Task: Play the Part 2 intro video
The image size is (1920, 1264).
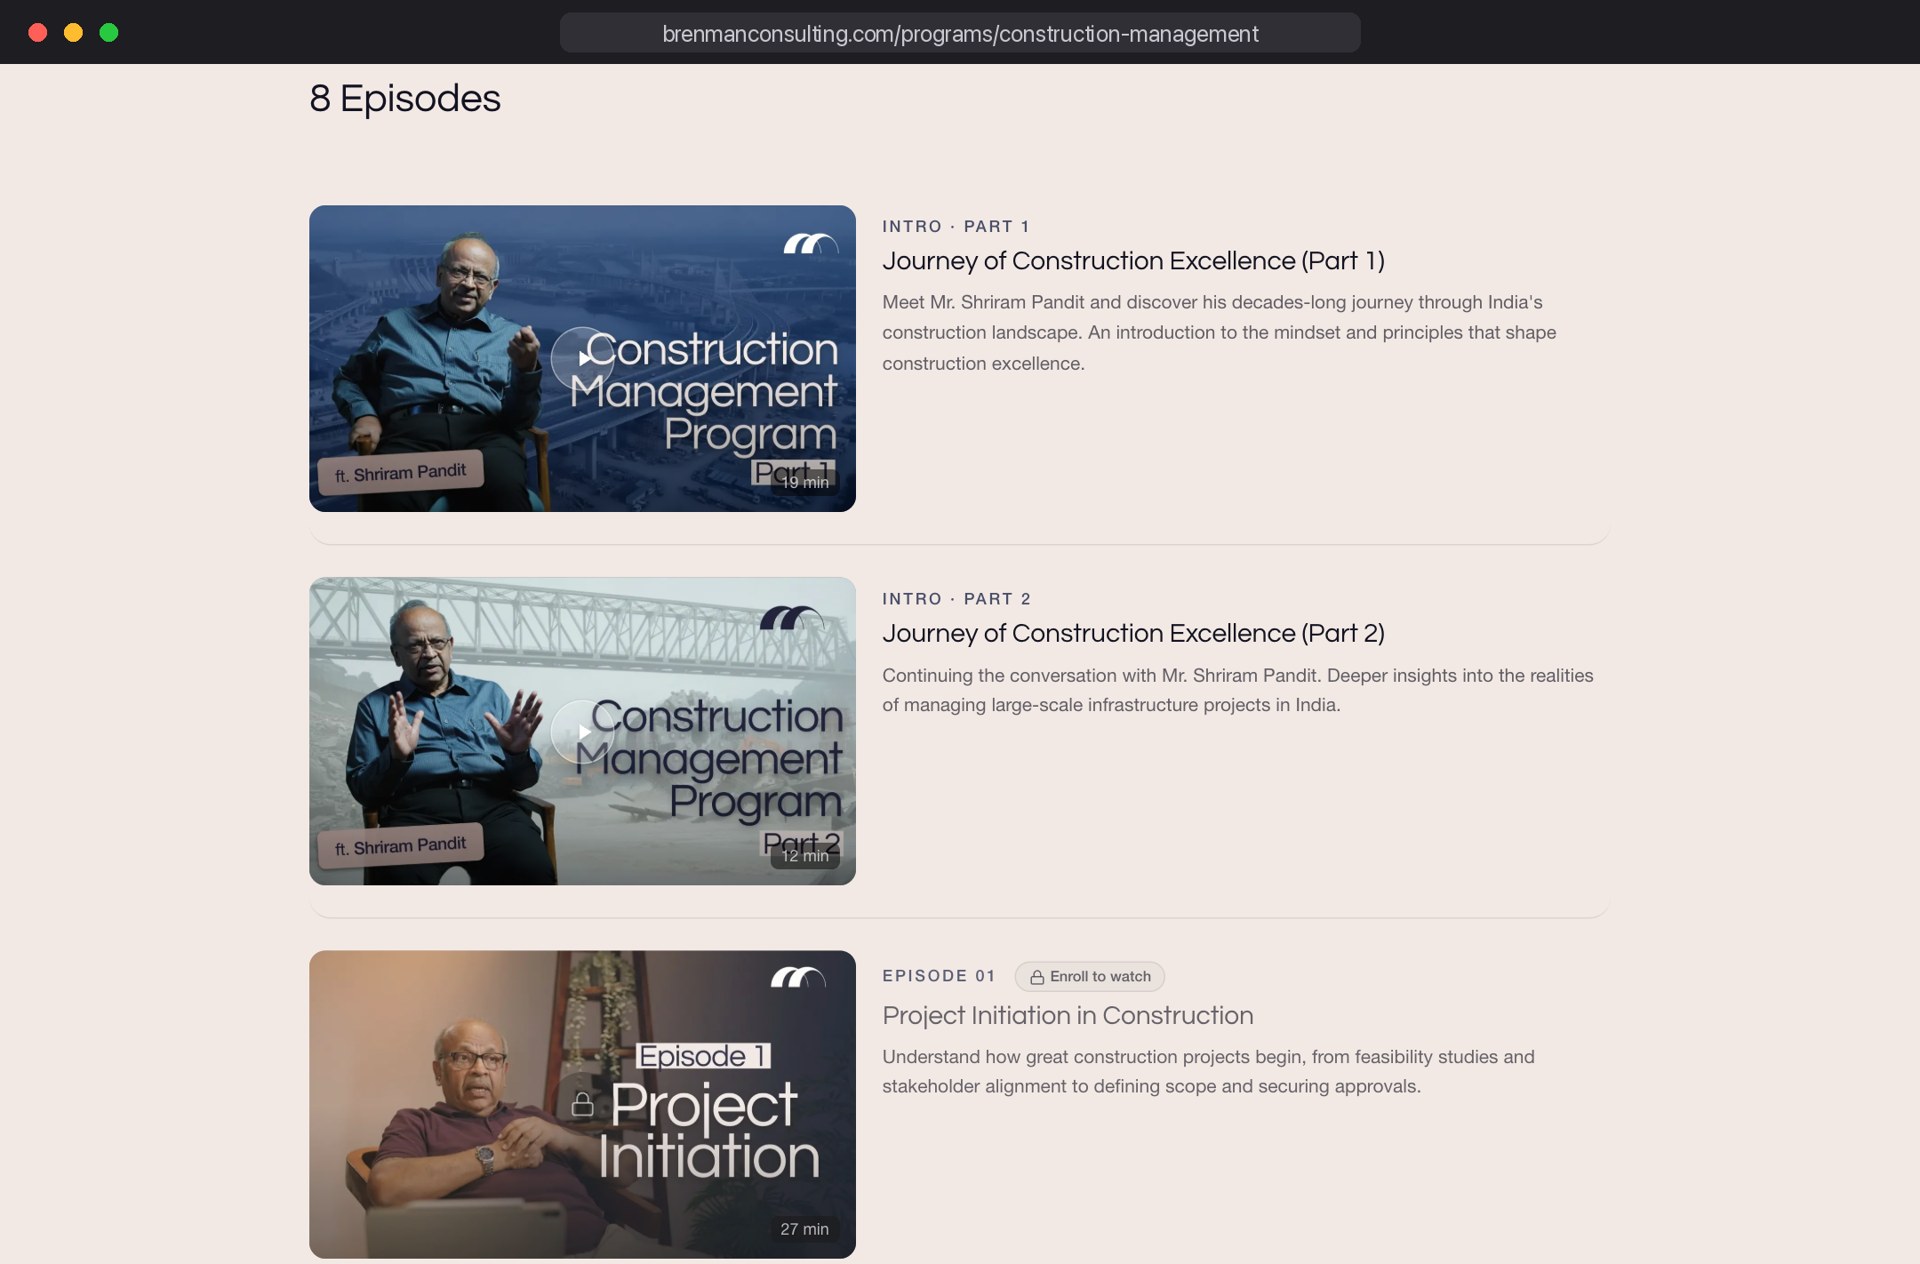Action: tap(582, 731)
